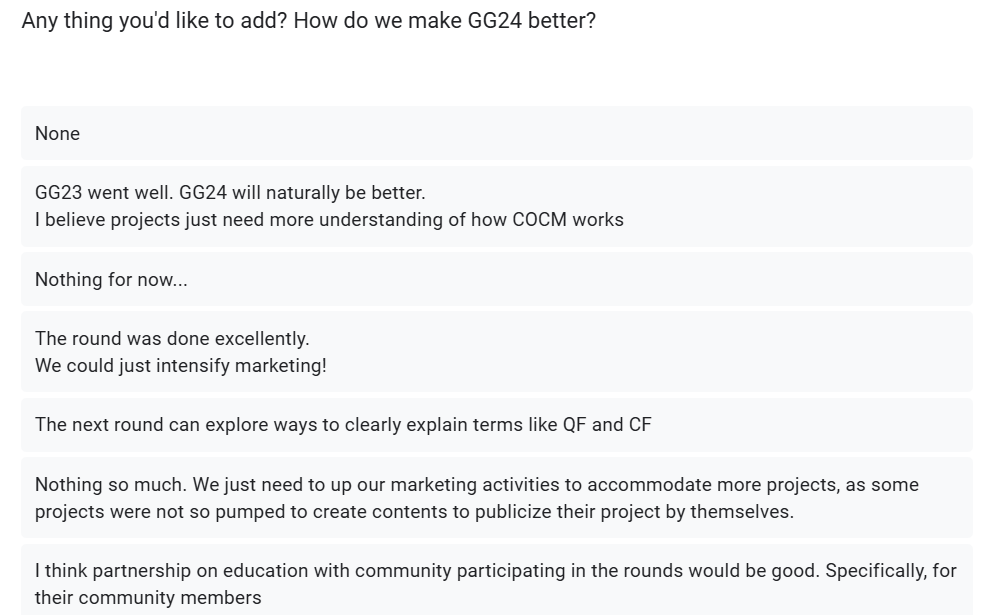
Task: Click the partnership on education response
Action: 496,571
